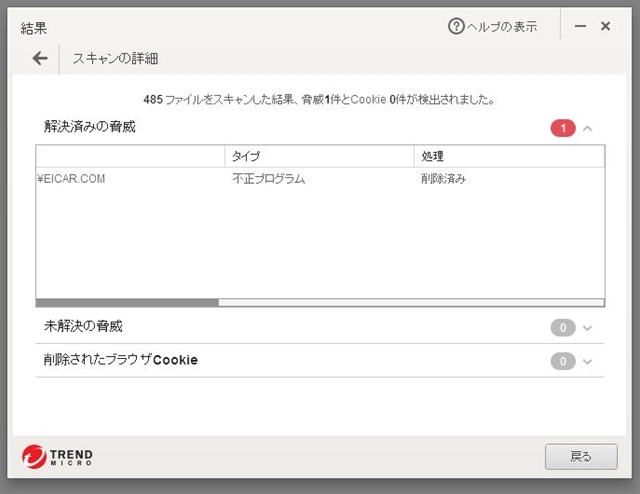
Task: Click the ヘルプの表示 link text
Action: 502,27
